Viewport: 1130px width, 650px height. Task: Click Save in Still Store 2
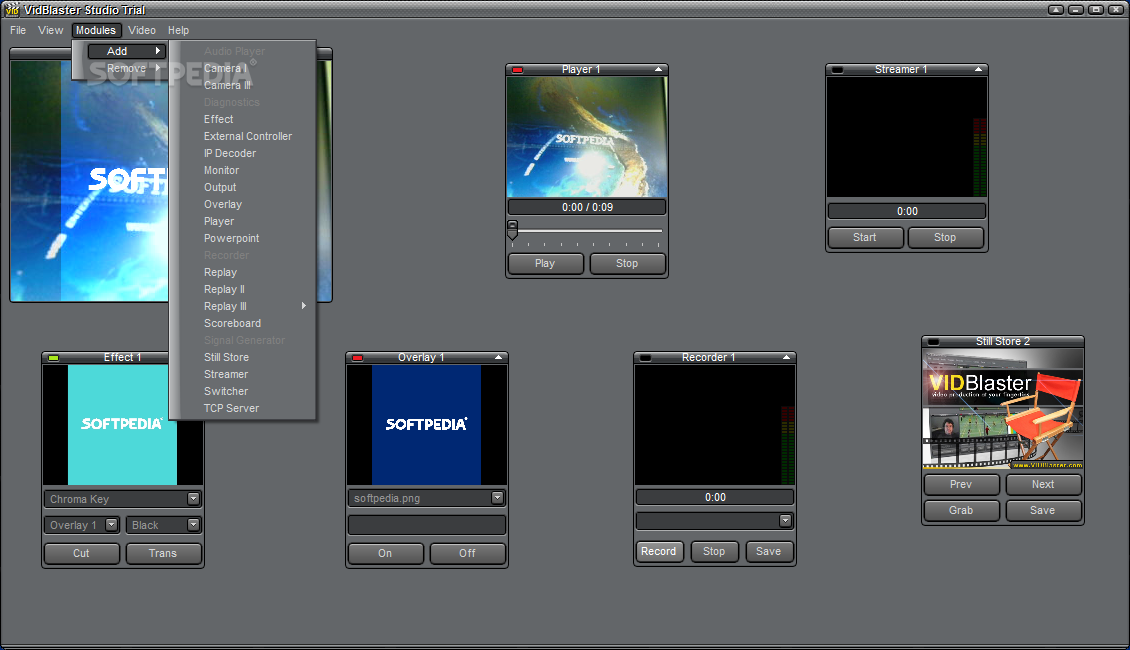pyautogui.click(x=1044, y=510)
